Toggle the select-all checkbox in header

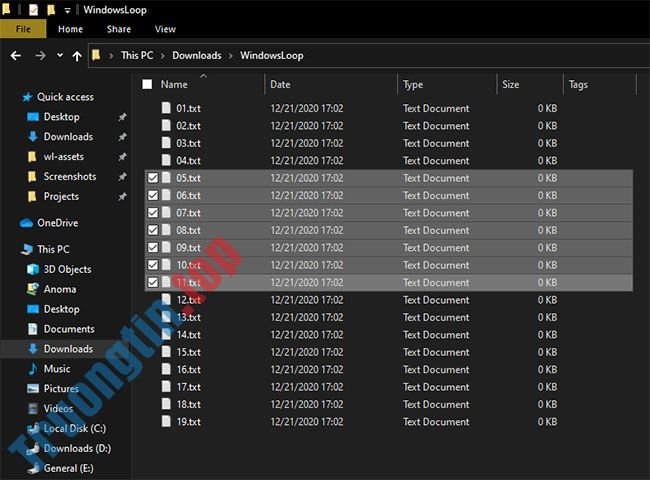coord(147,84)
